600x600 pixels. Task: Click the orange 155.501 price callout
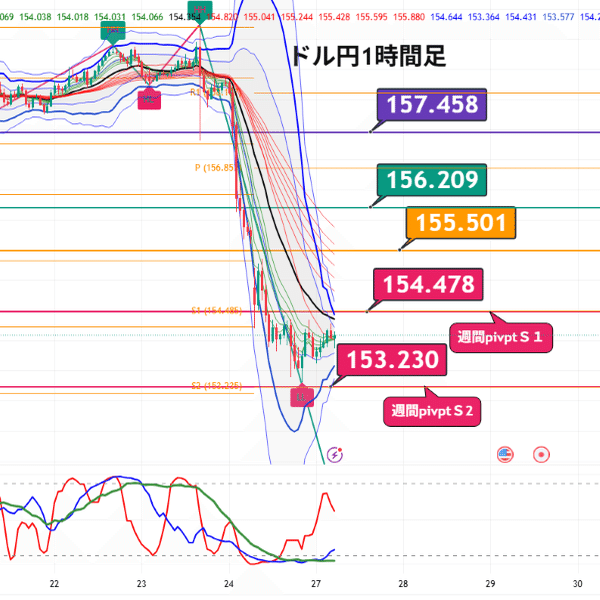(x=461, y=223)
